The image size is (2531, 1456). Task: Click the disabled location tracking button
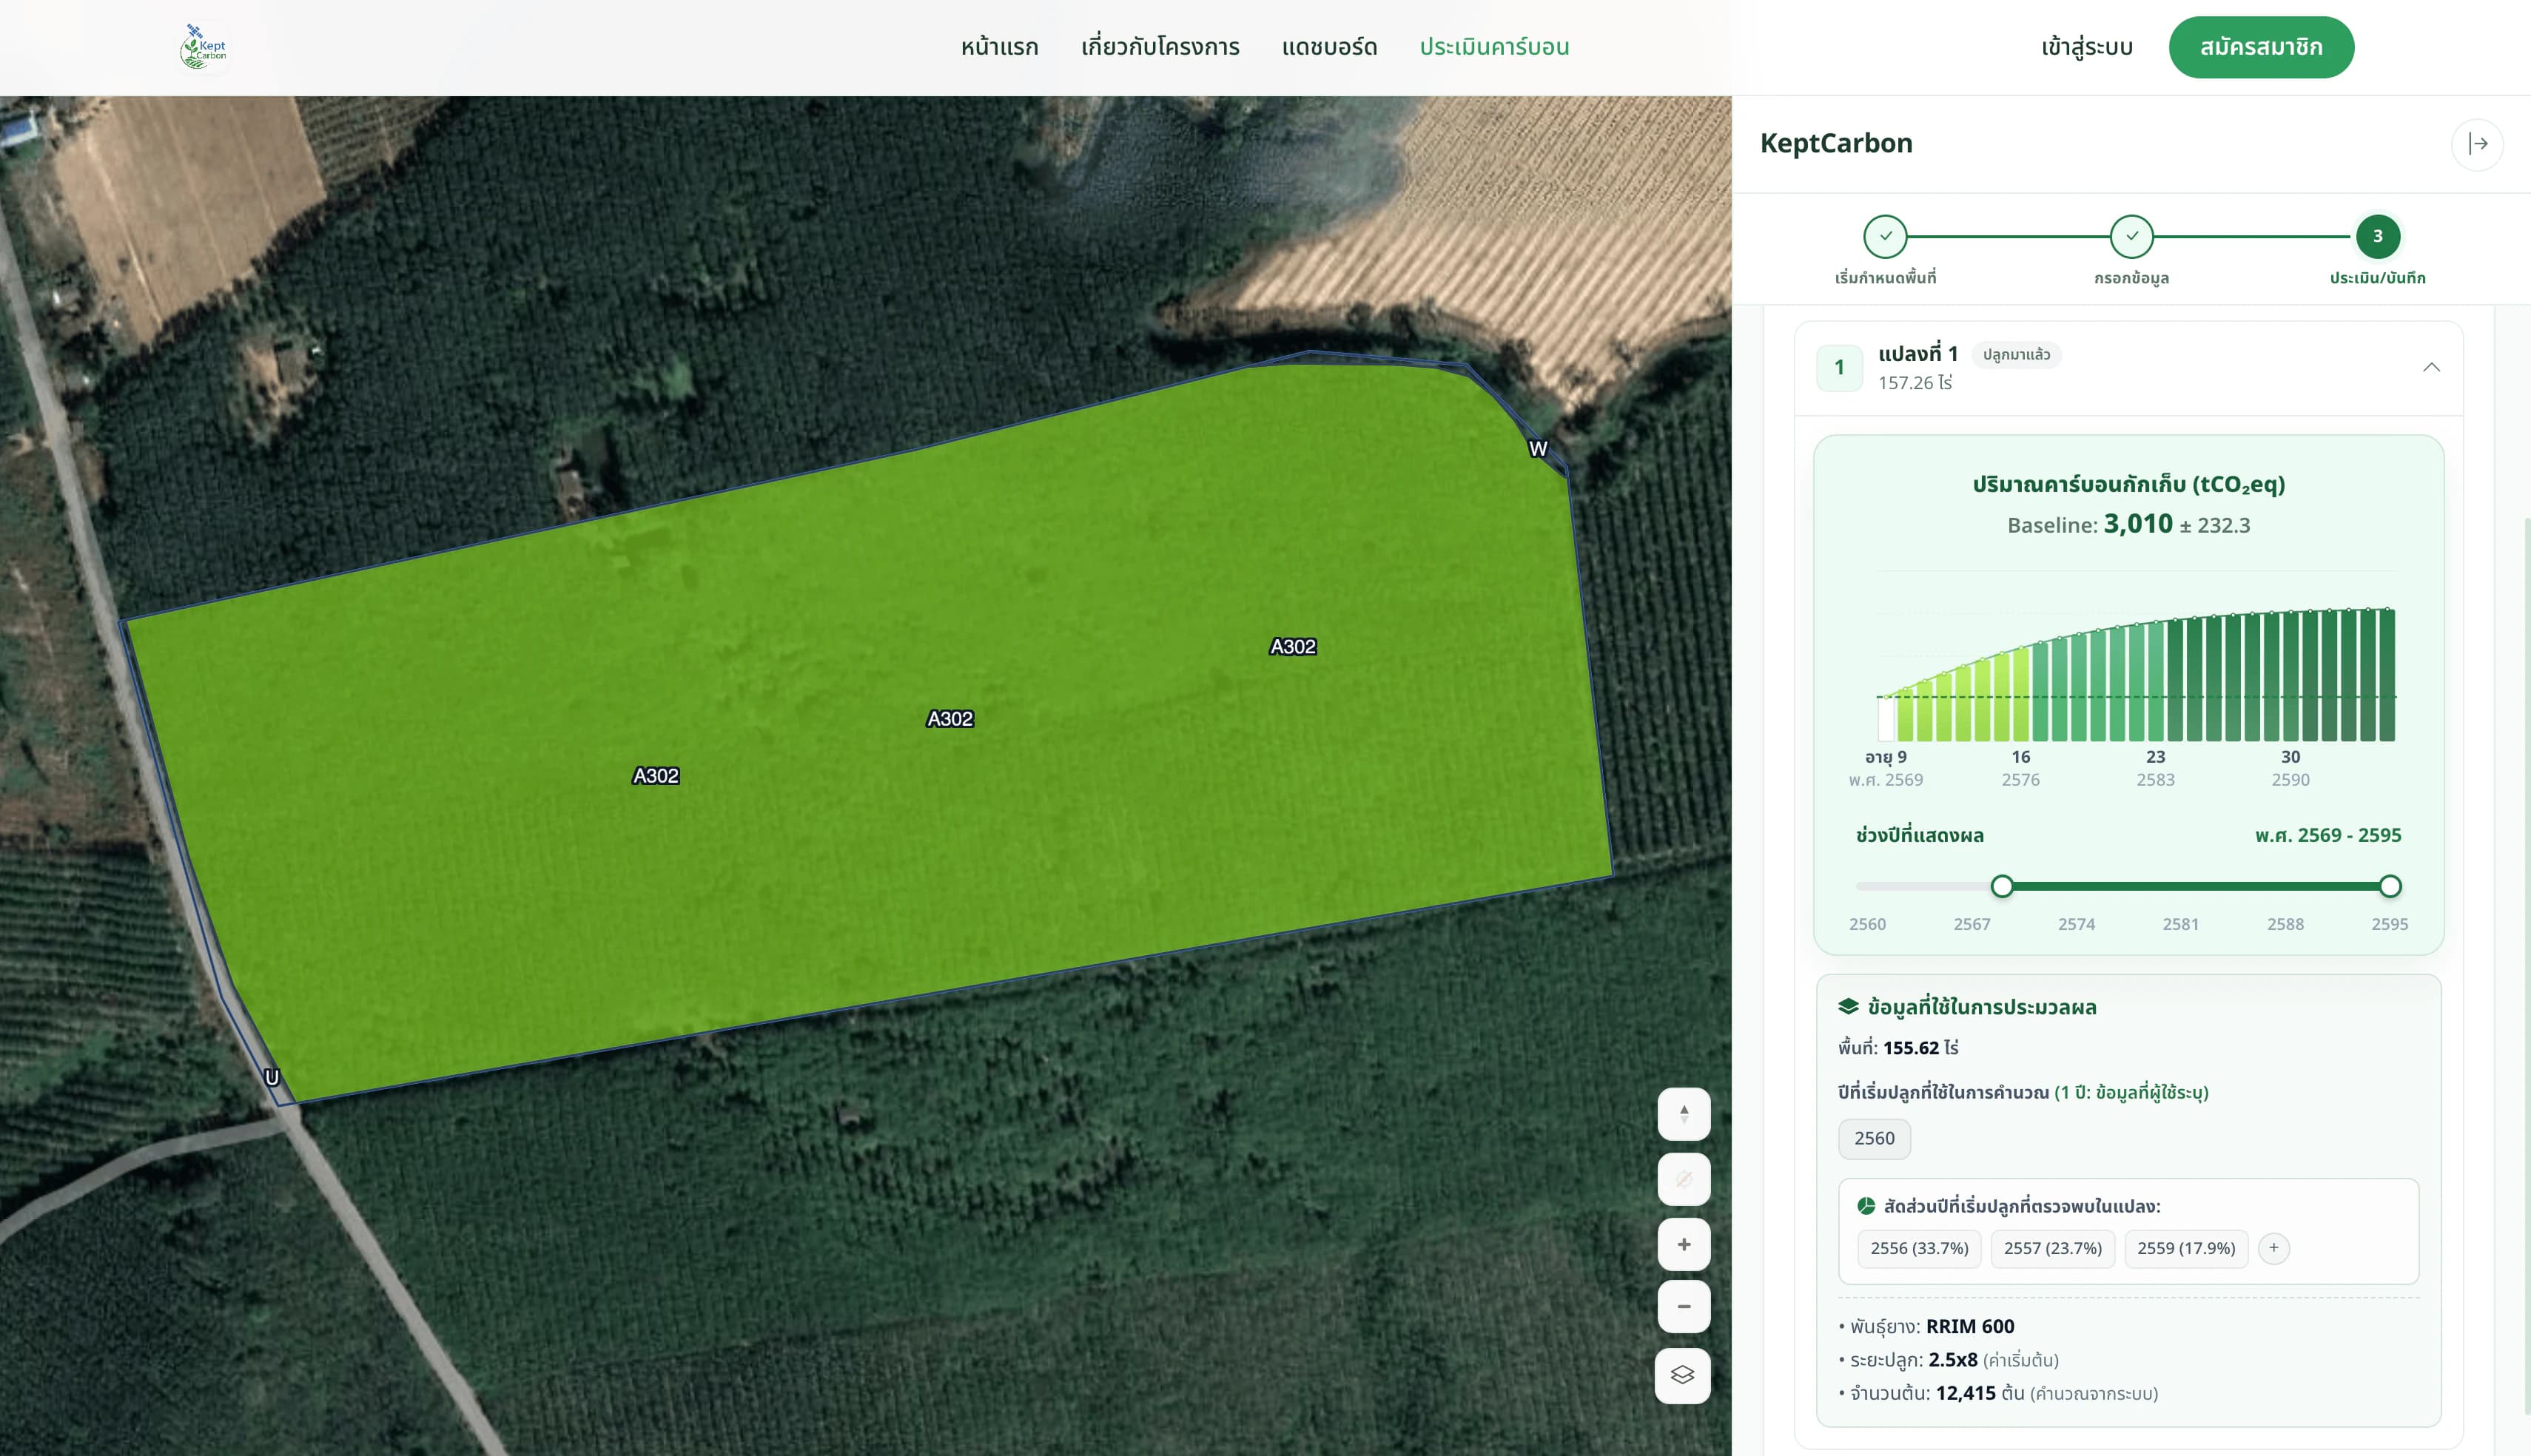[x=1684, y=1179]
